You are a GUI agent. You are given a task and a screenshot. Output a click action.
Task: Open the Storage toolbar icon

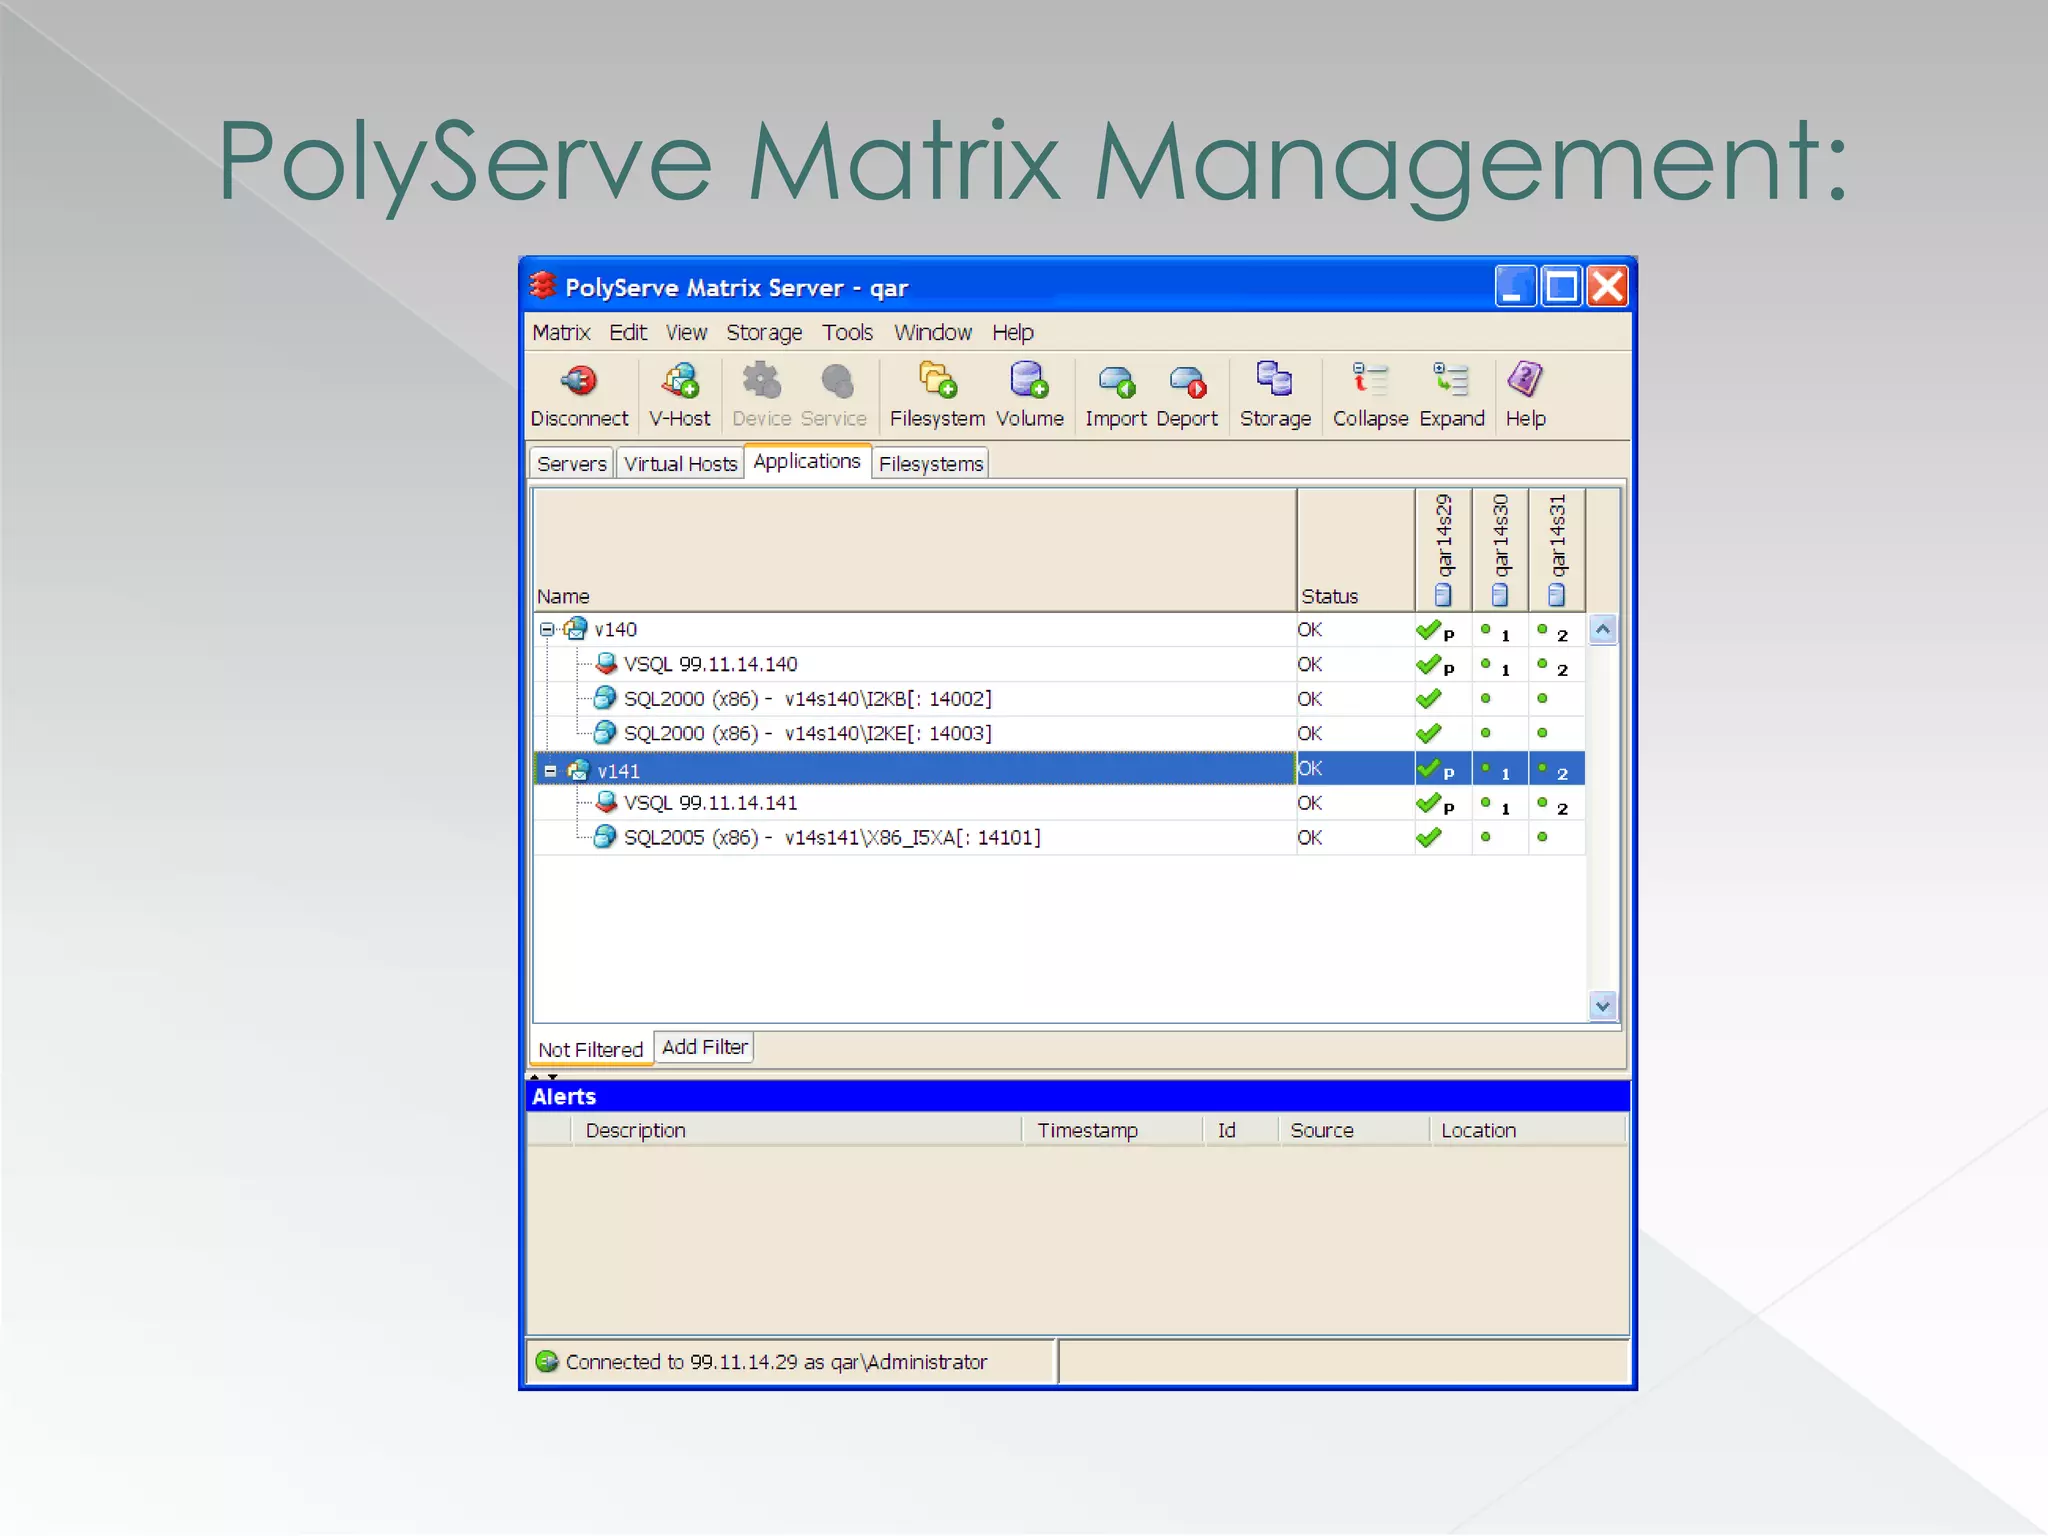coord(1274,379)
